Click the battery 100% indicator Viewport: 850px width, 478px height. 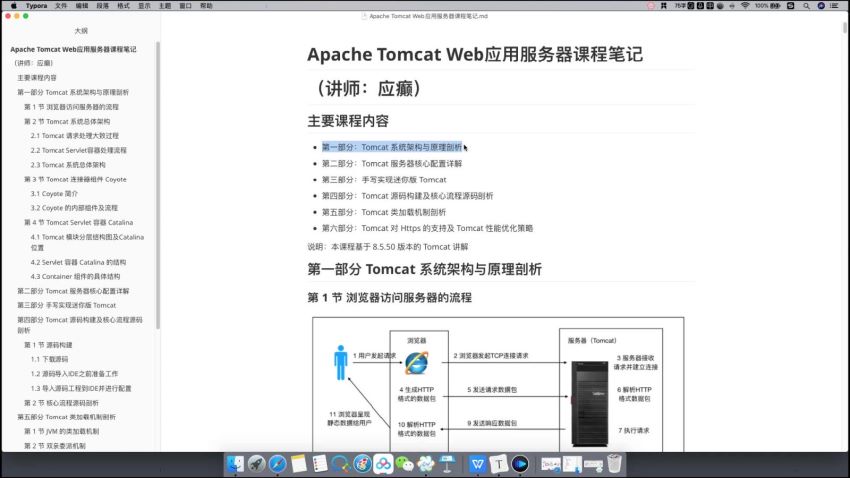pyautogui.click(x=768, y=5)
